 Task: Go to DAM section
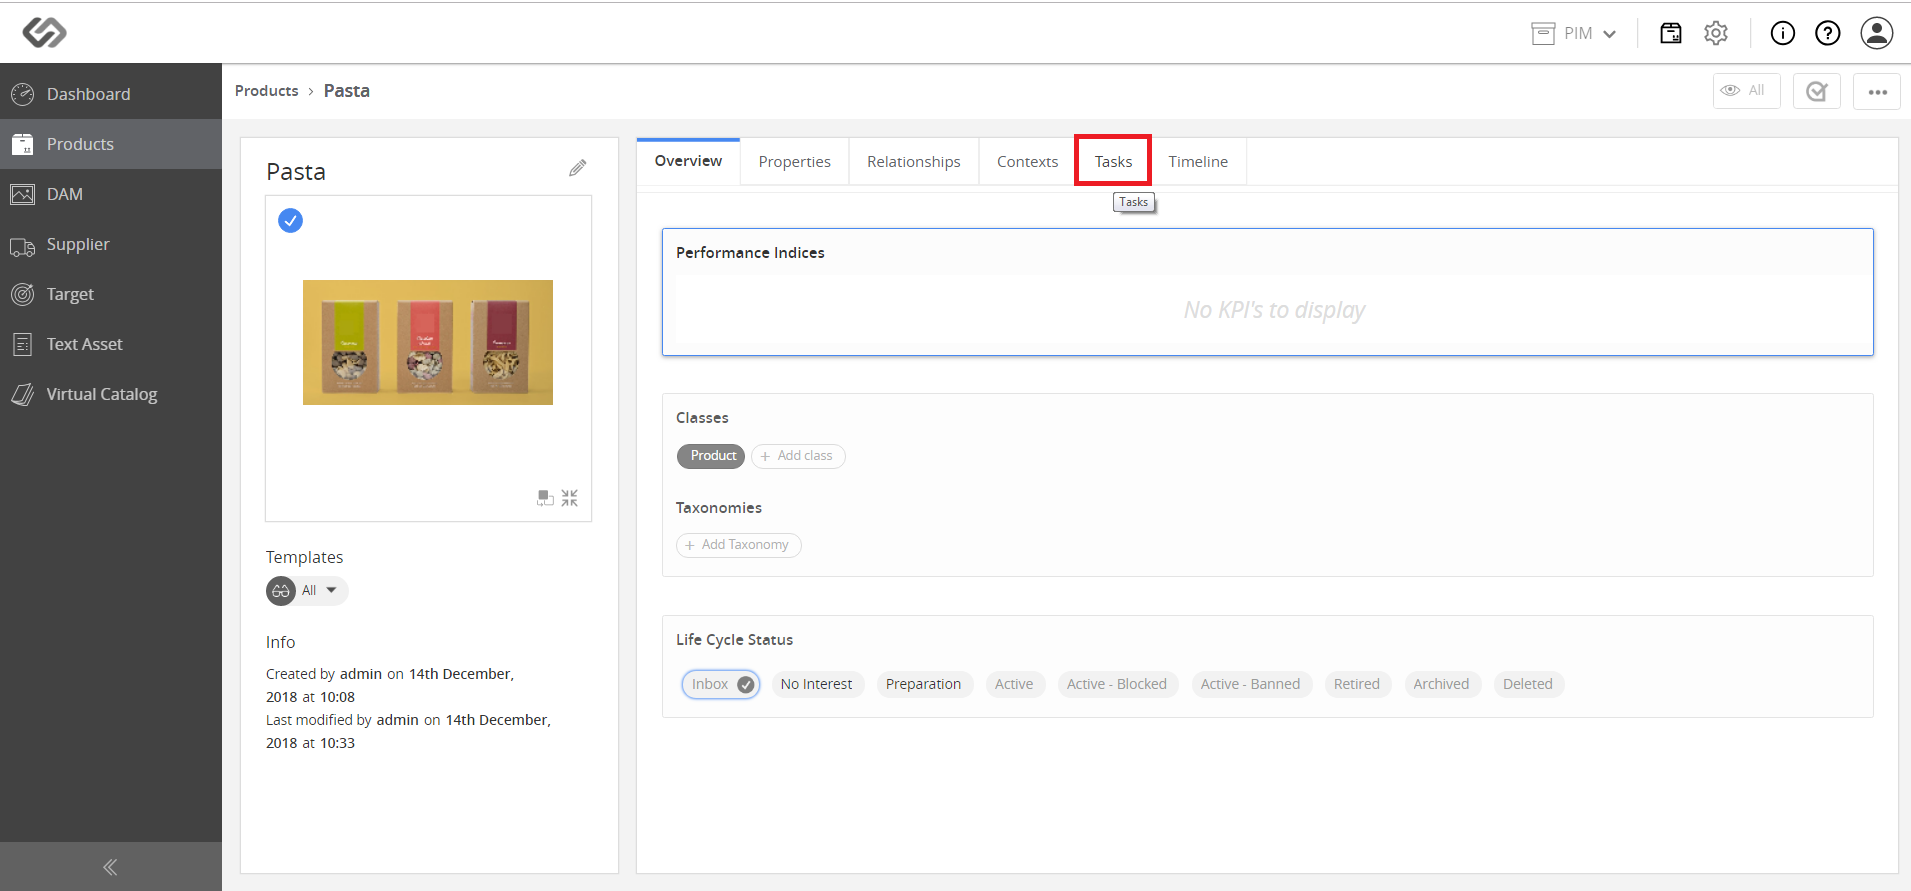click(x=111, y=194)
